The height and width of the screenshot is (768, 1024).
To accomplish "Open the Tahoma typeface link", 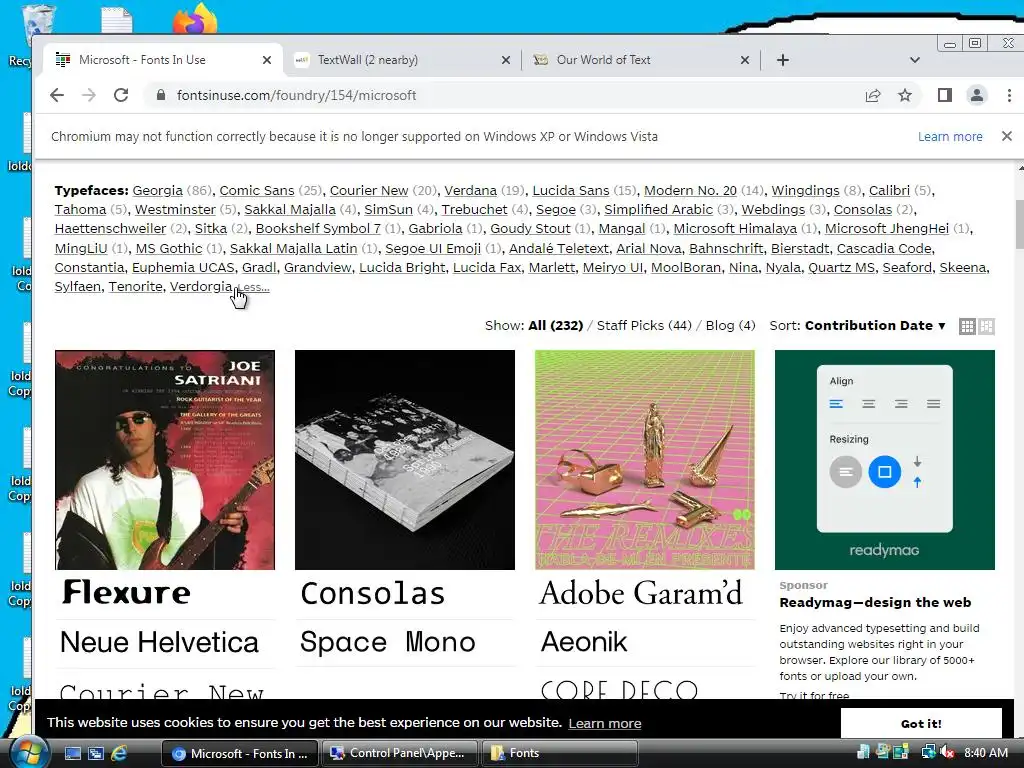I will coord(80,210).
